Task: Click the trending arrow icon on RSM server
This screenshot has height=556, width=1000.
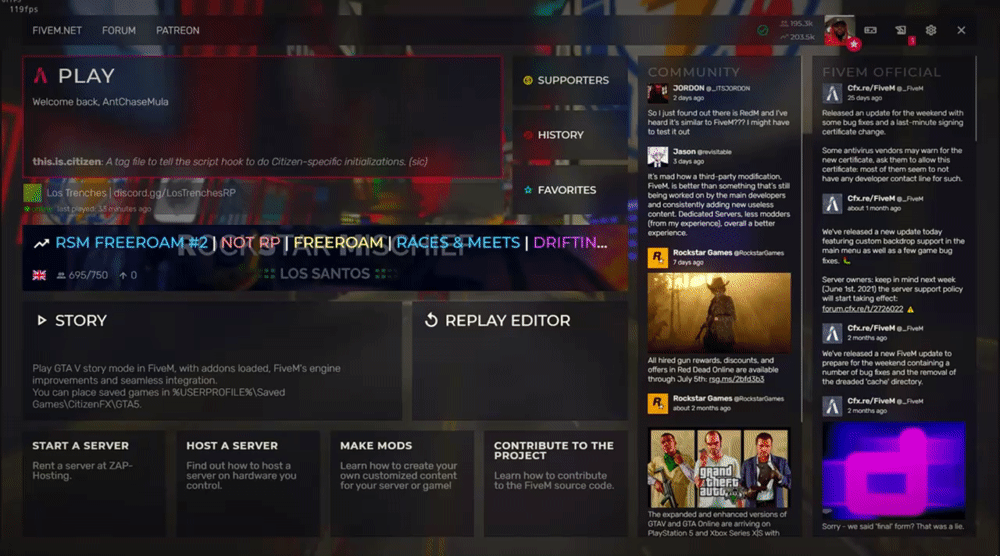Action: tap(41, 243)
